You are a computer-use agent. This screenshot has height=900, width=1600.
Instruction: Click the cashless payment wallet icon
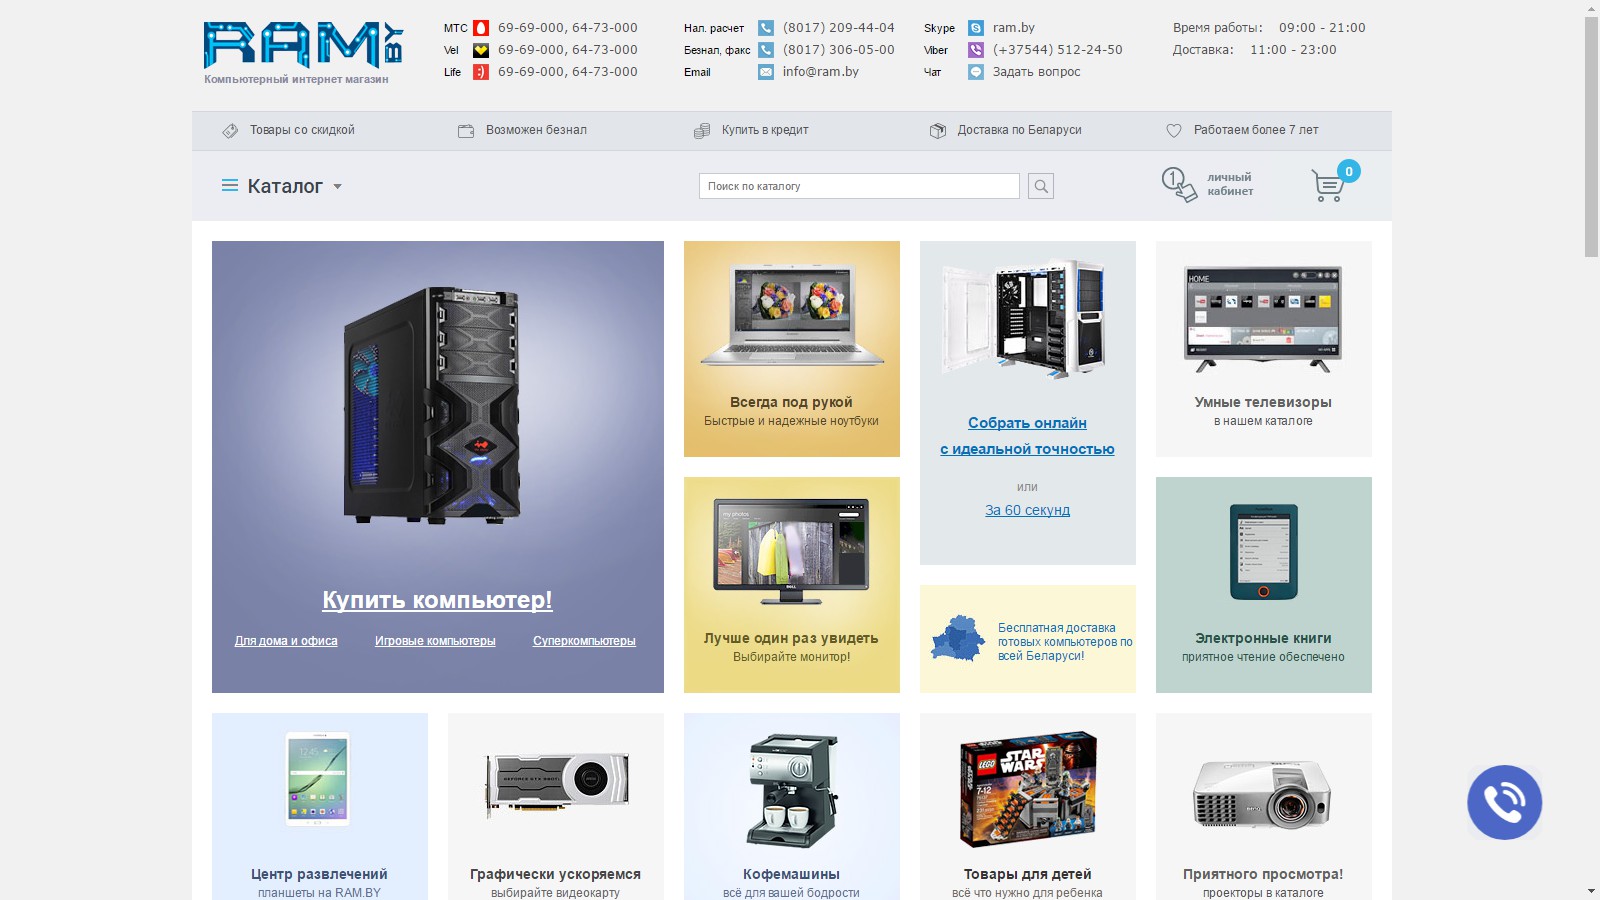click(x=466, y=131)
